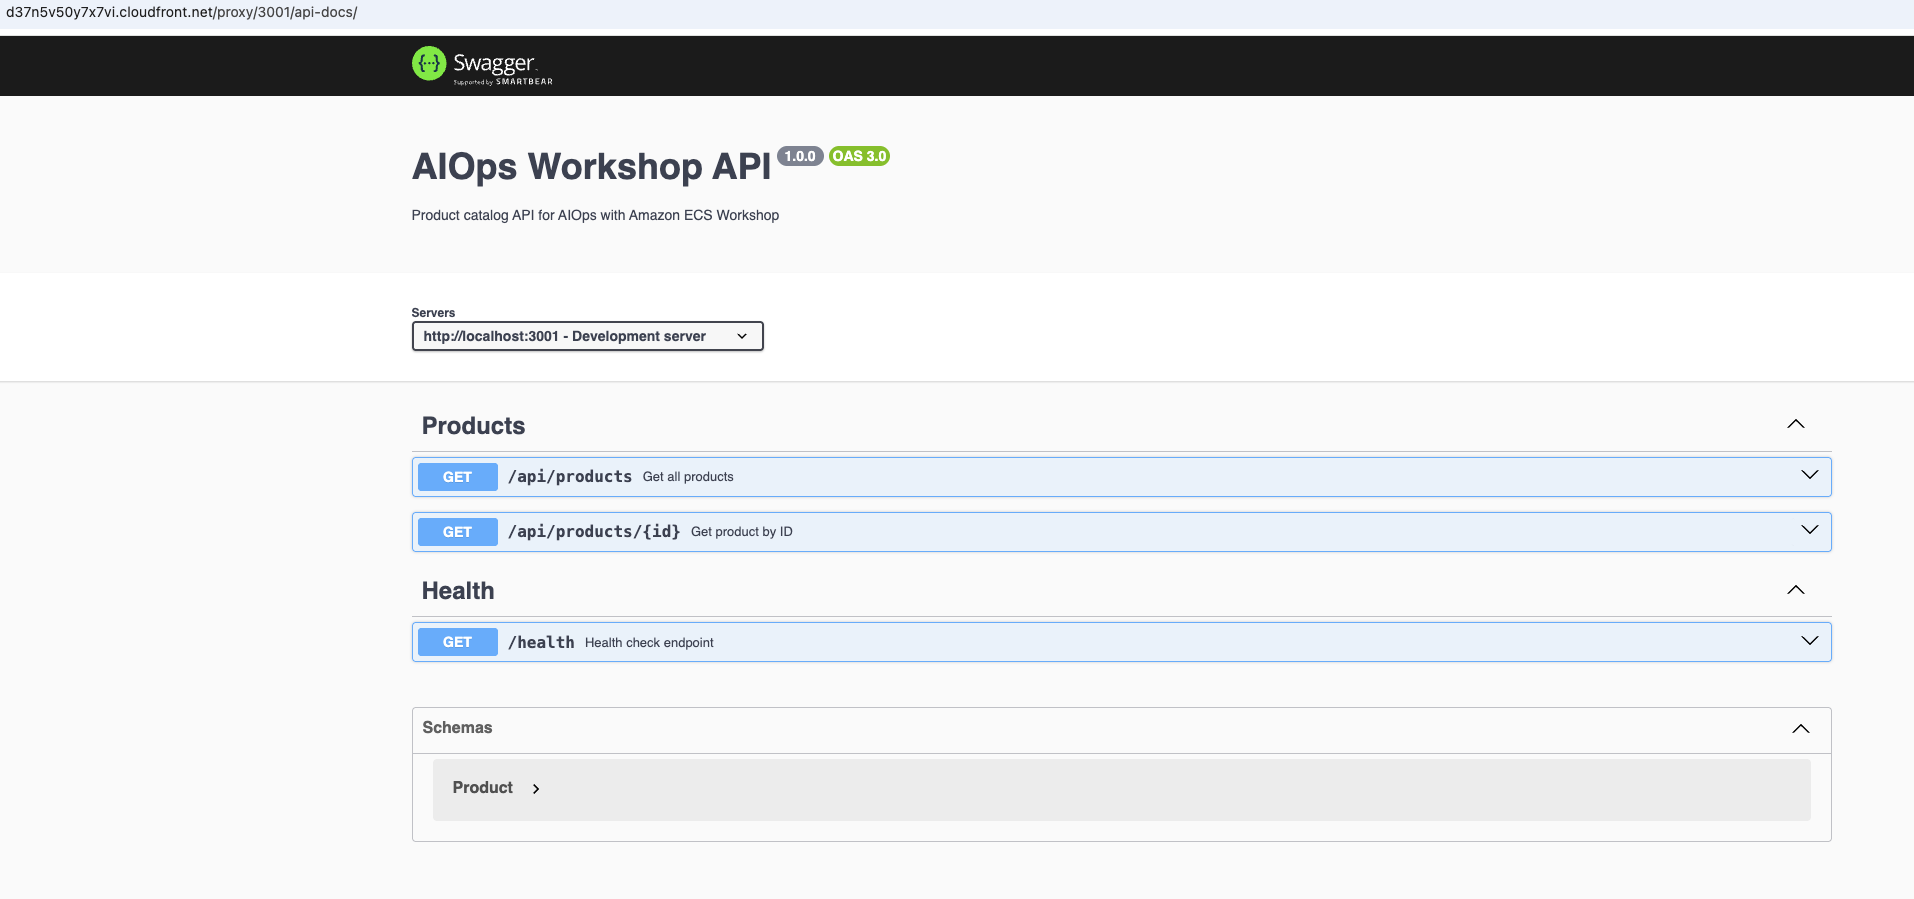Image resolution: width=1914 pixels, height=899 pixels.
Task: Expand Get all products using arrow icon
Action: 1809,475
